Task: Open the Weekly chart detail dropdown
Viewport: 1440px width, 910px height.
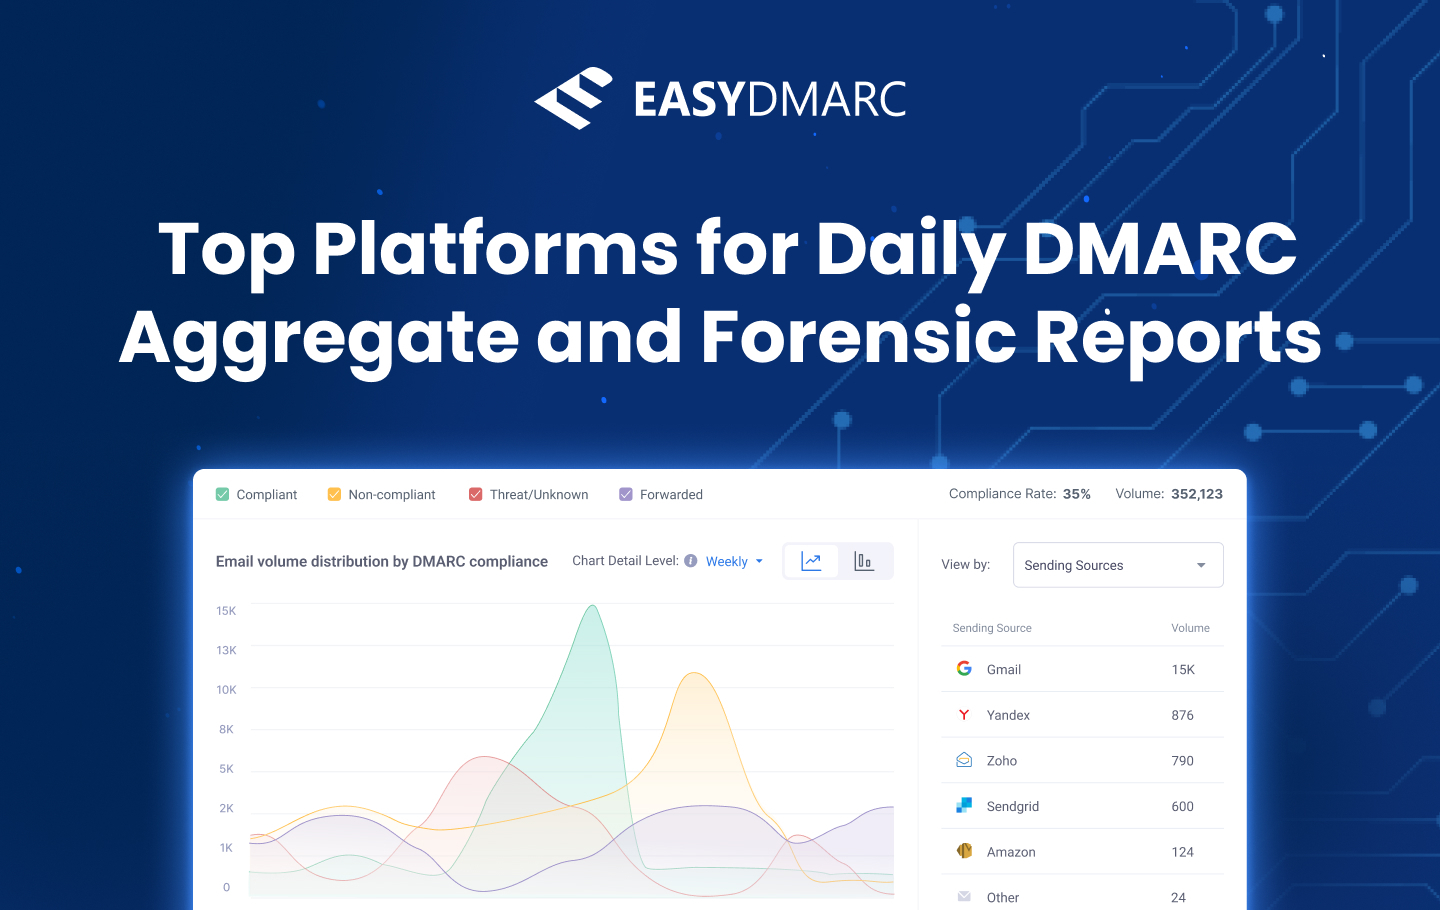Action: (734, 562)
